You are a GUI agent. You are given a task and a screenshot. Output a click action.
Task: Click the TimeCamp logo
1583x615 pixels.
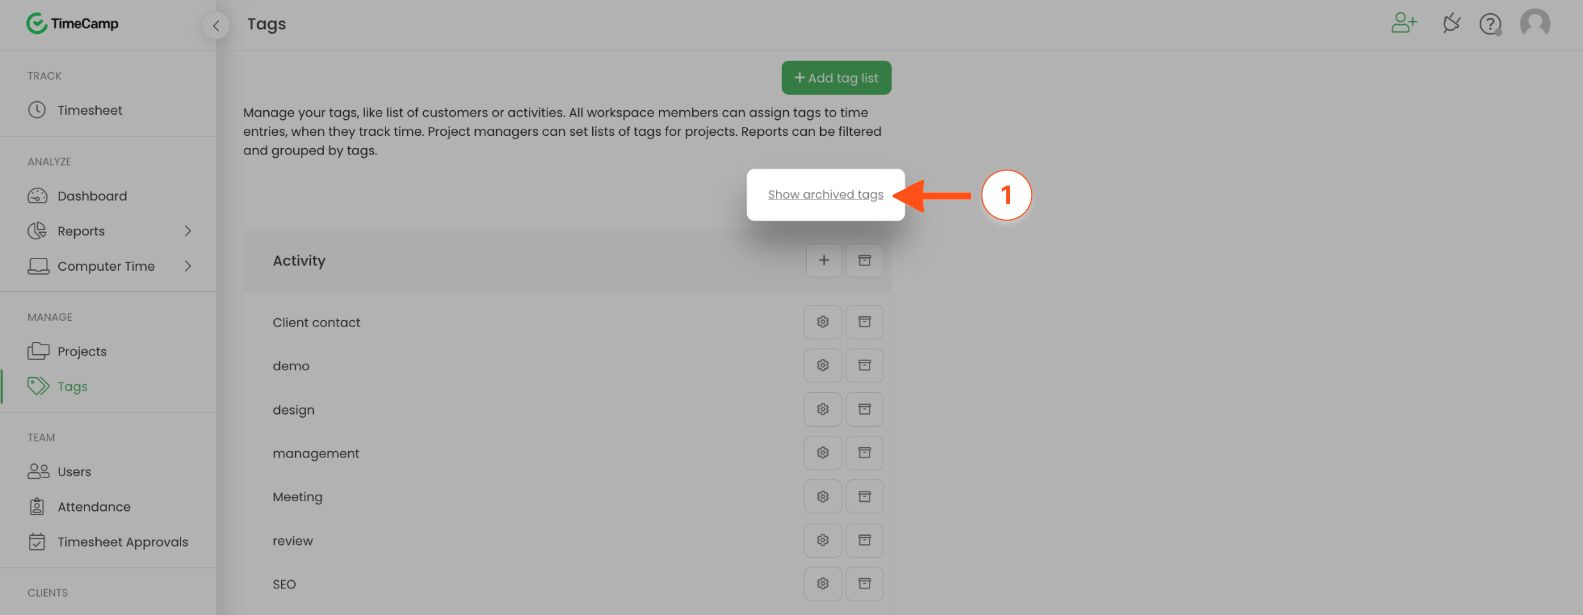(x=72, y=23)
